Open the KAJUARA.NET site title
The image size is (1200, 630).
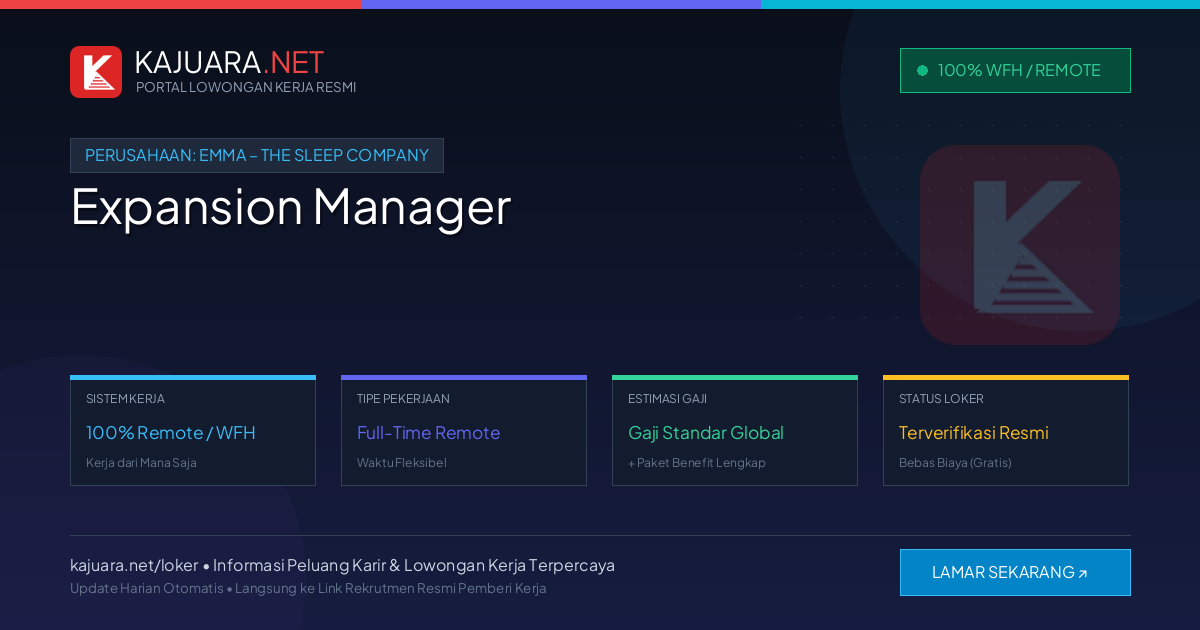pyautogui.click(x=229, y=62)
